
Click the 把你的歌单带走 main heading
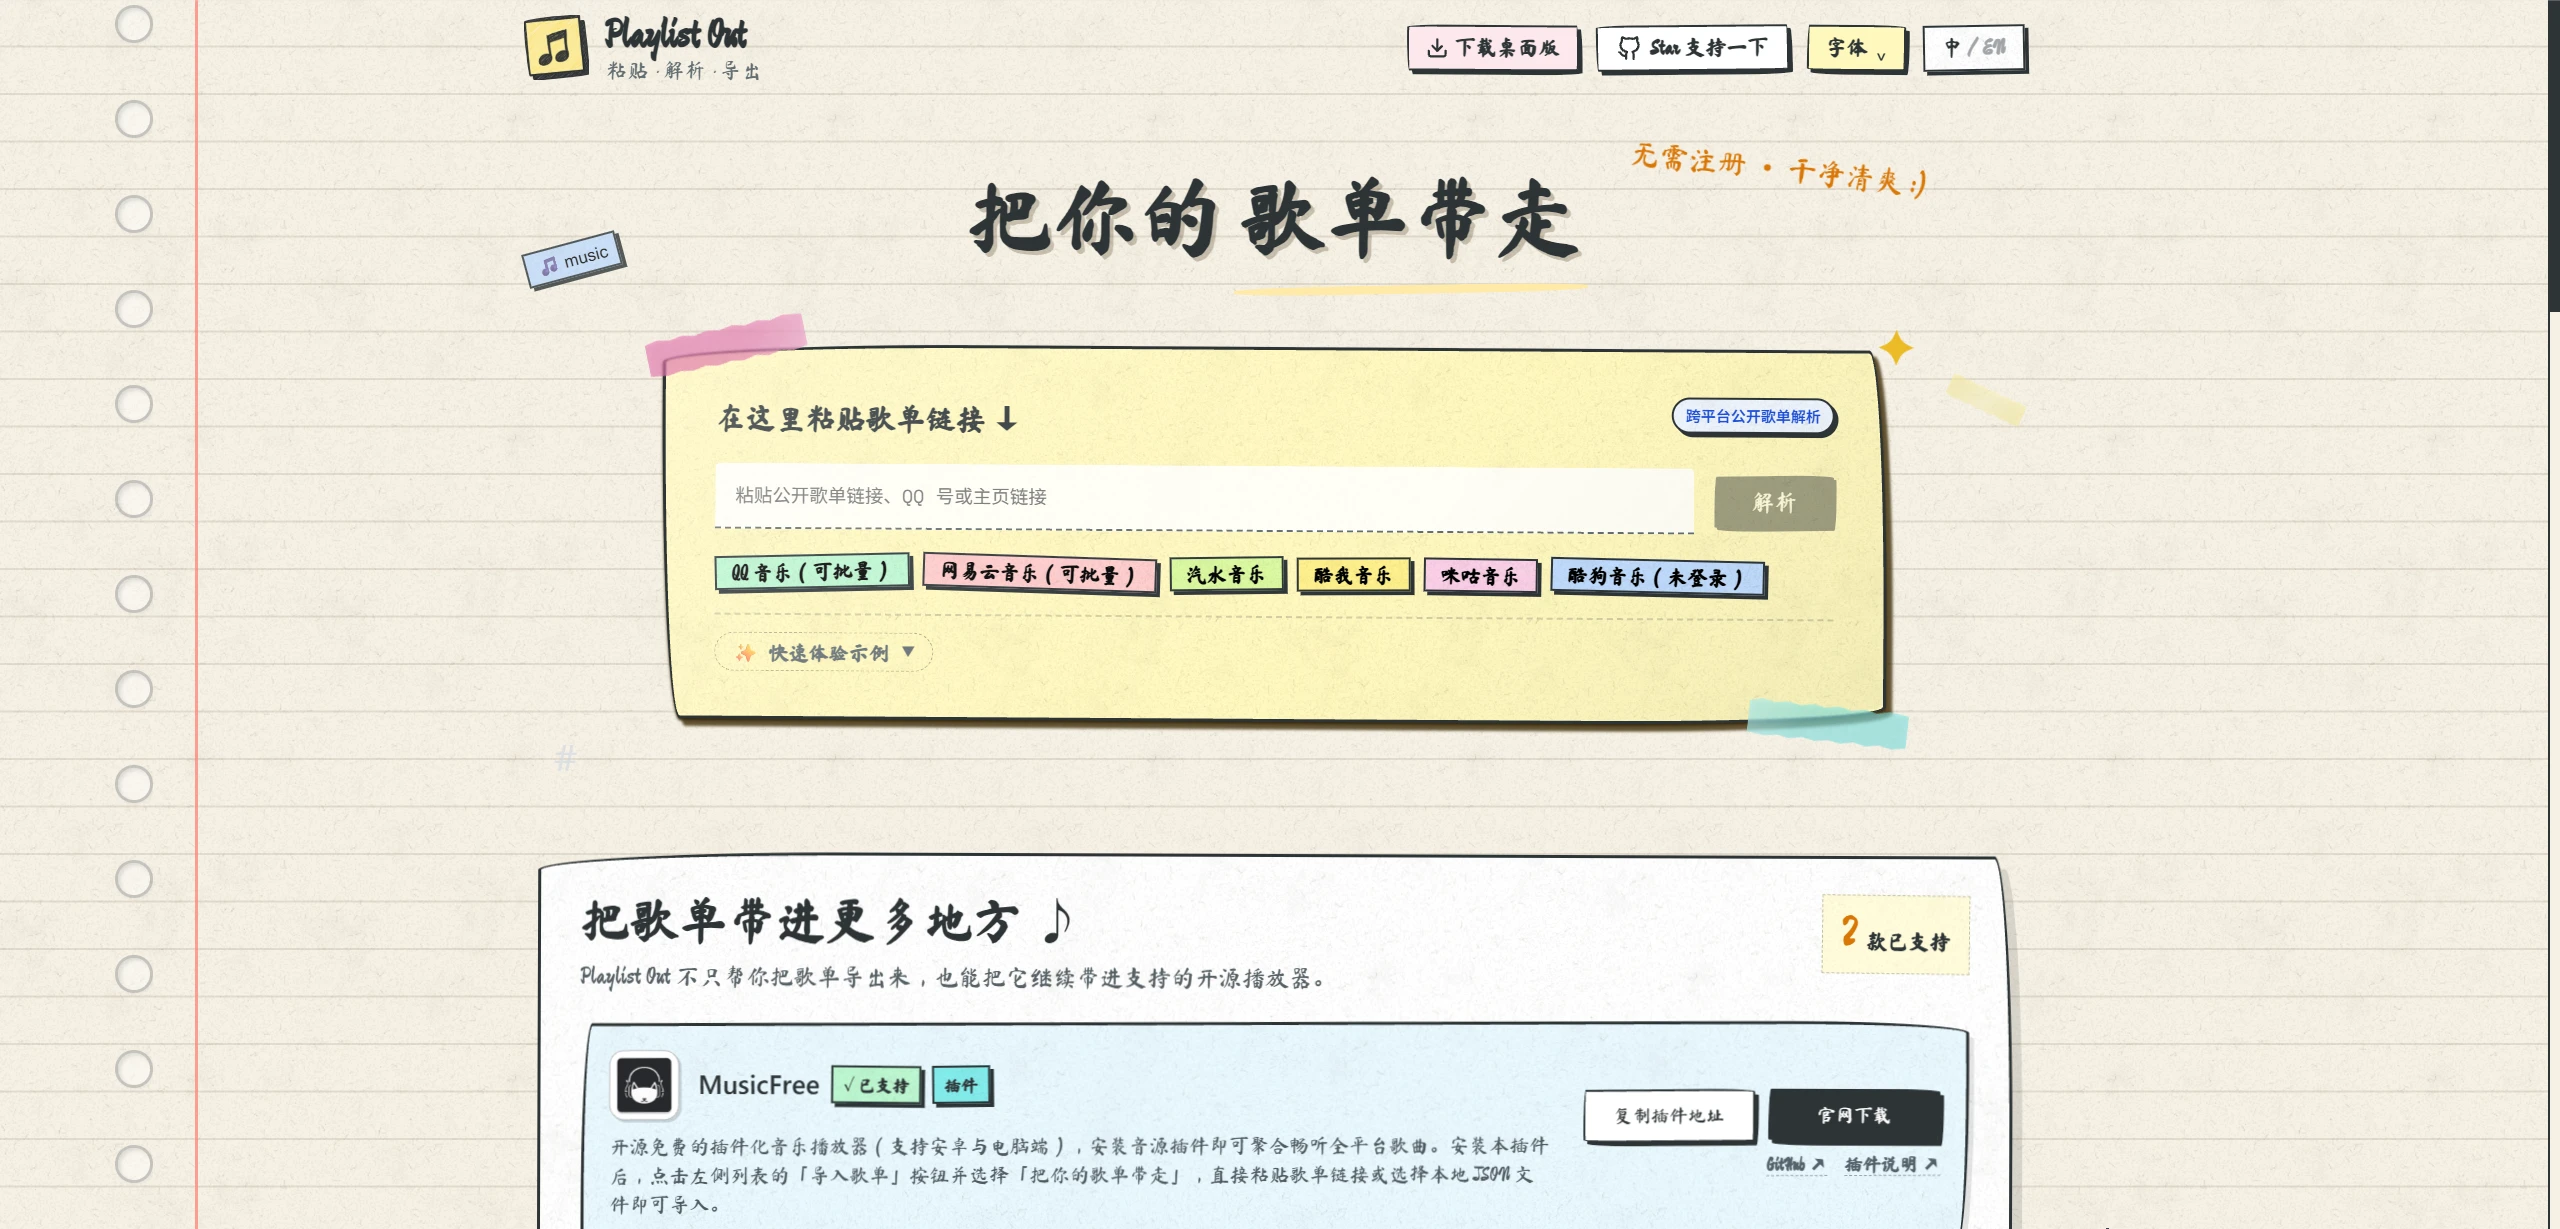[x=1276, y=220]
